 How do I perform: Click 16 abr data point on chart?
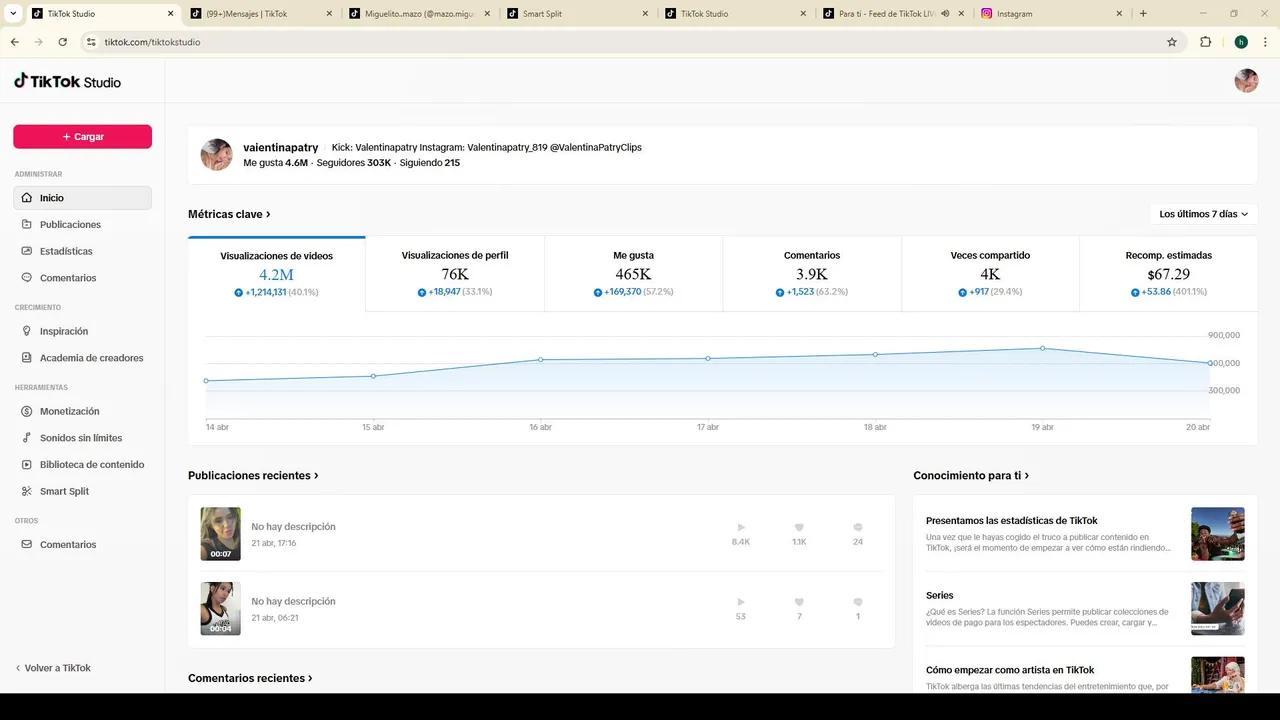(x=540, y=359)
